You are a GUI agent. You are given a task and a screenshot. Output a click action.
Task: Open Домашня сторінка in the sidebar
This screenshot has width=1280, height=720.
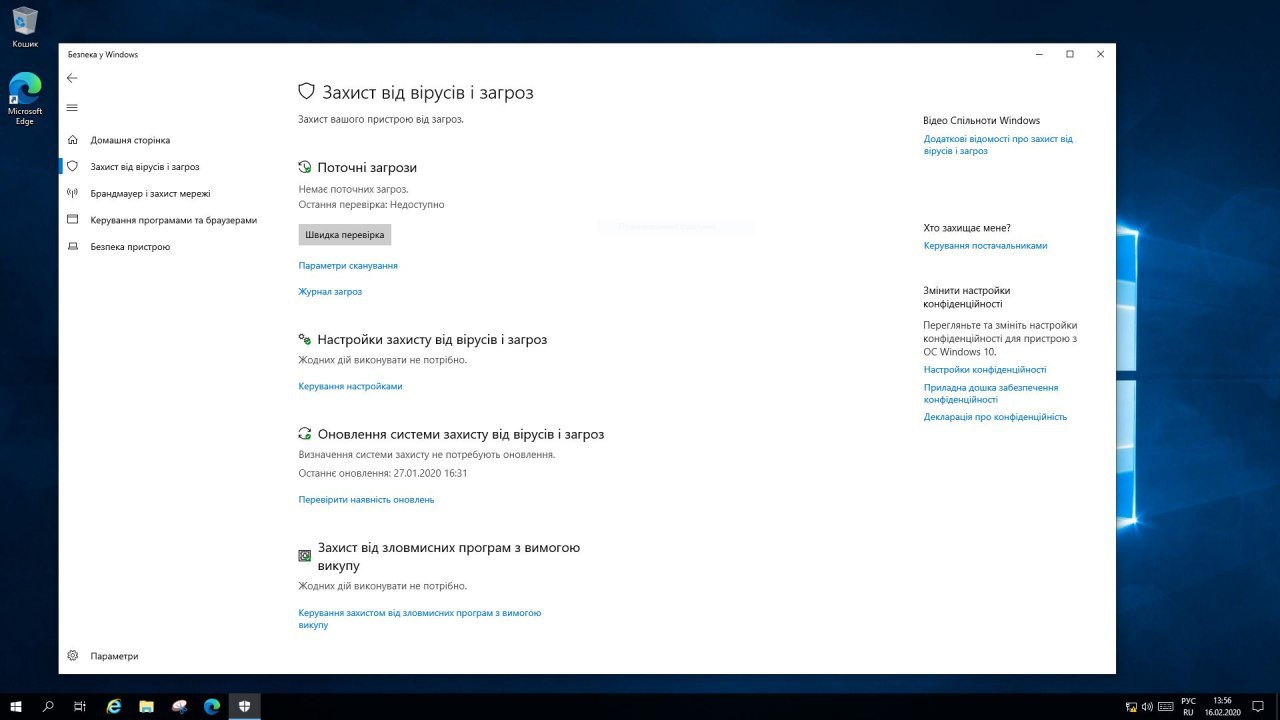tap(130, 141)
